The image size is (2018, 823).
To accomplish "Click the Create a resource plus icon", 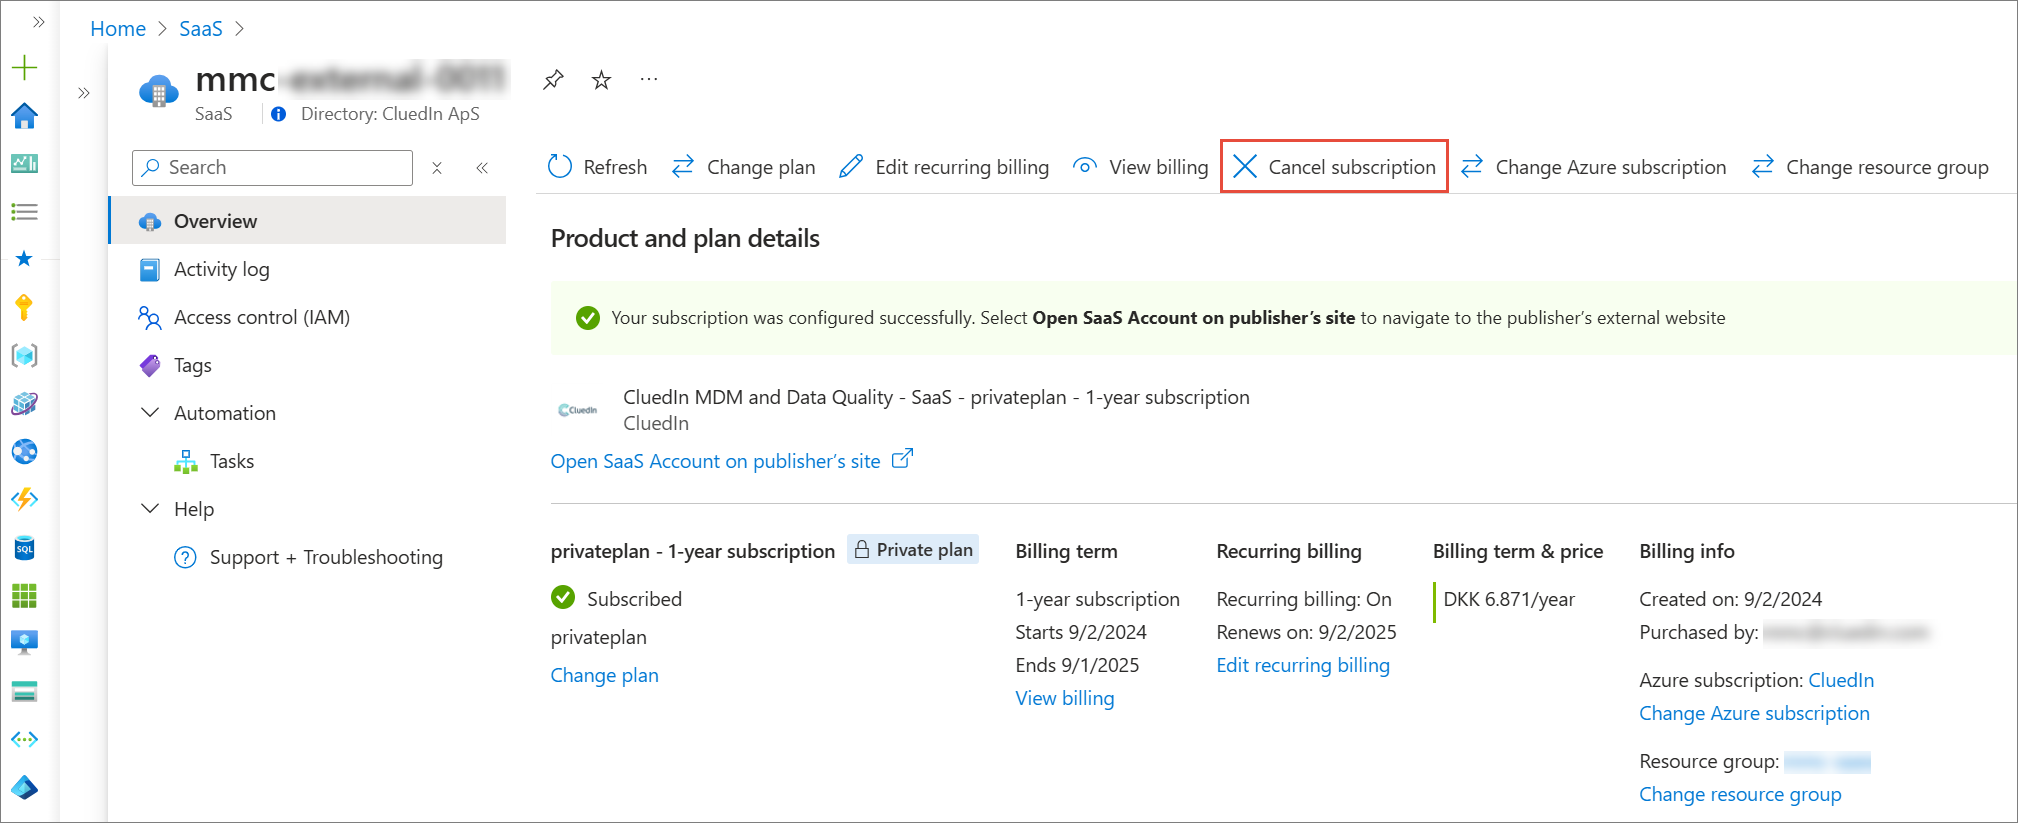I will 24,67.
